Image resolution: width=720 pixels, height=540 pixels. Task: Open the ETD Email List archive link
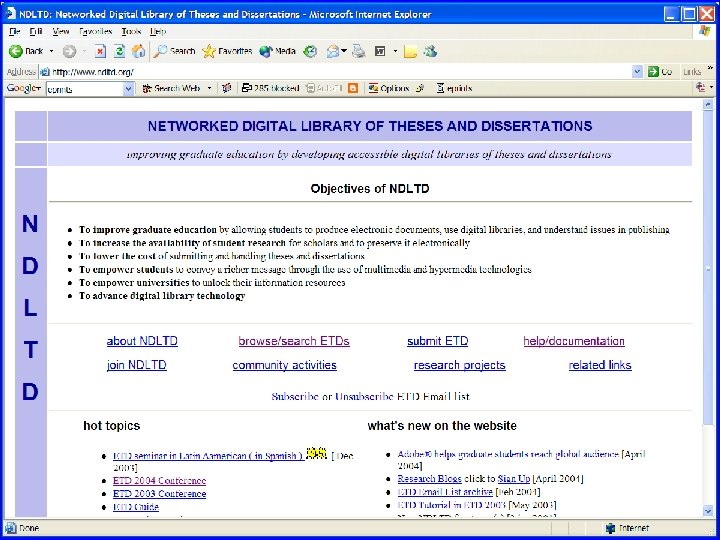point(445,492)
